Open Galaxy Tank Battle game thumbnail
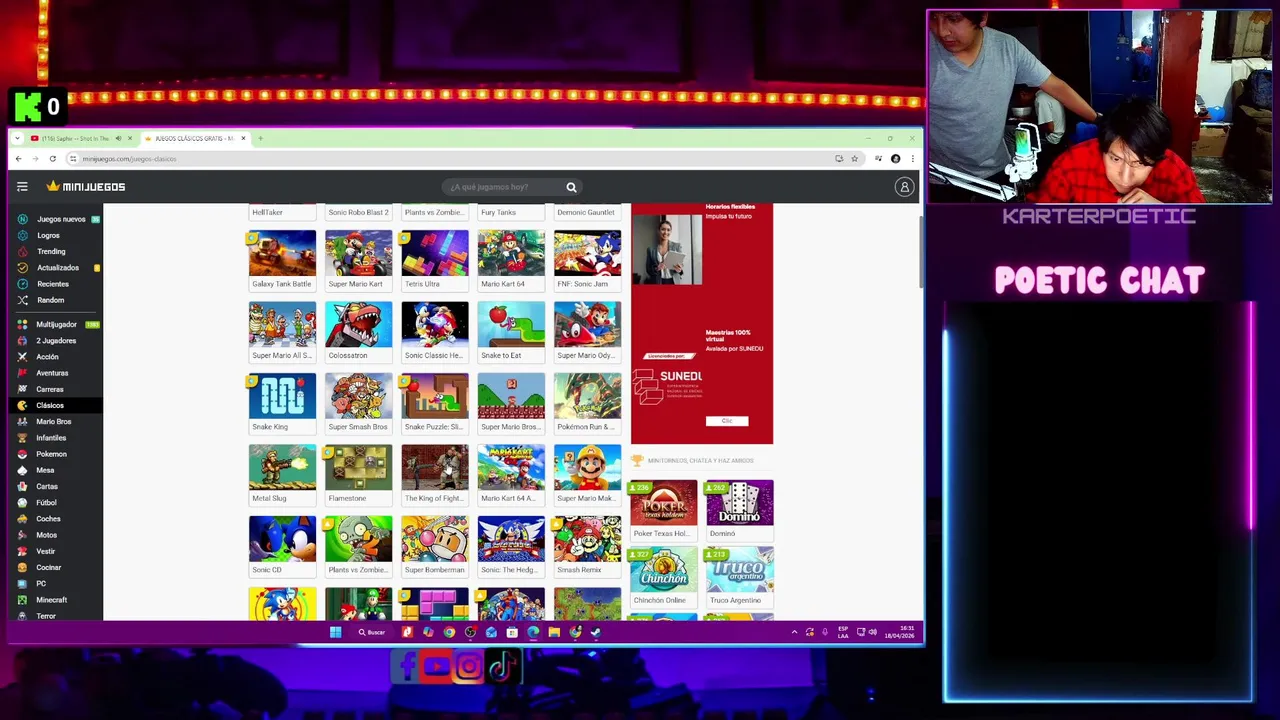 click(282, 253)
